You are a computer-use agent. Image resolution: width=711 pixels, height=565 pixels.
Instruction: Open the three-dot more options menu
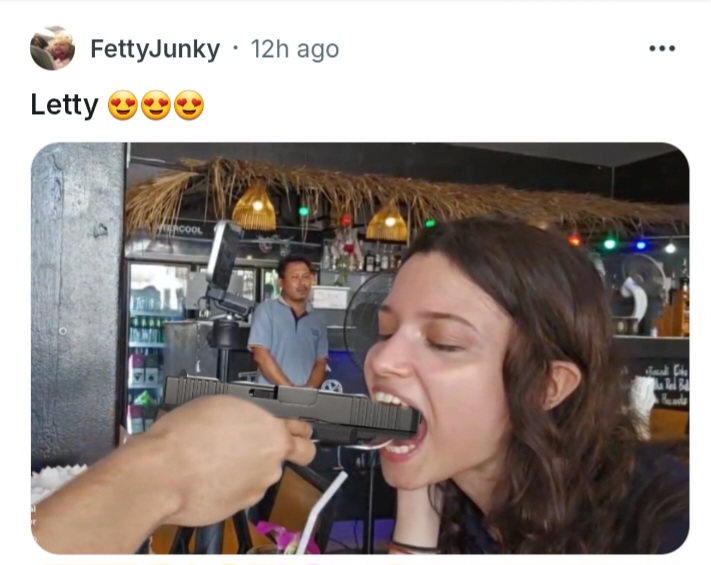[x=662, y=48]
